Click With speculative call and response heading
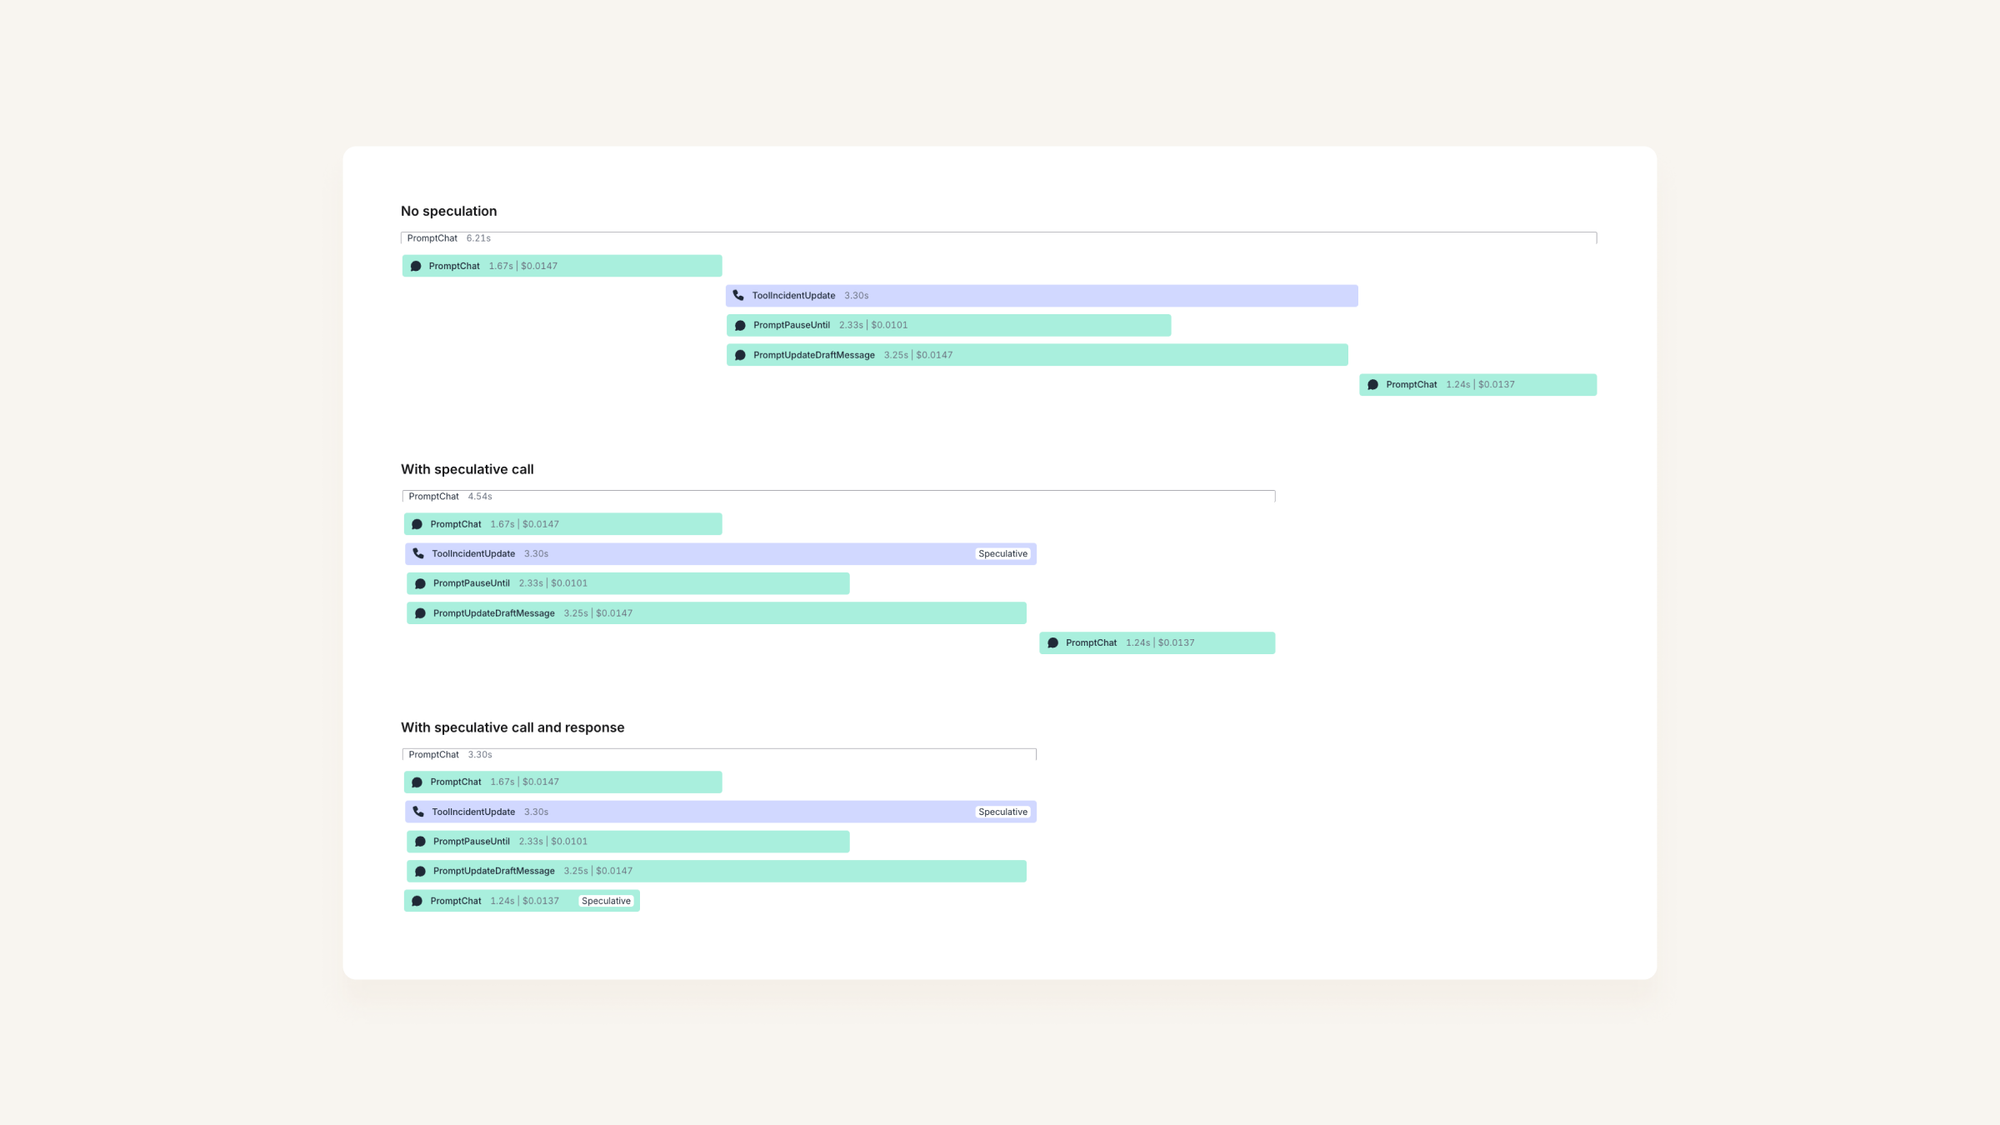 (512, 727)
